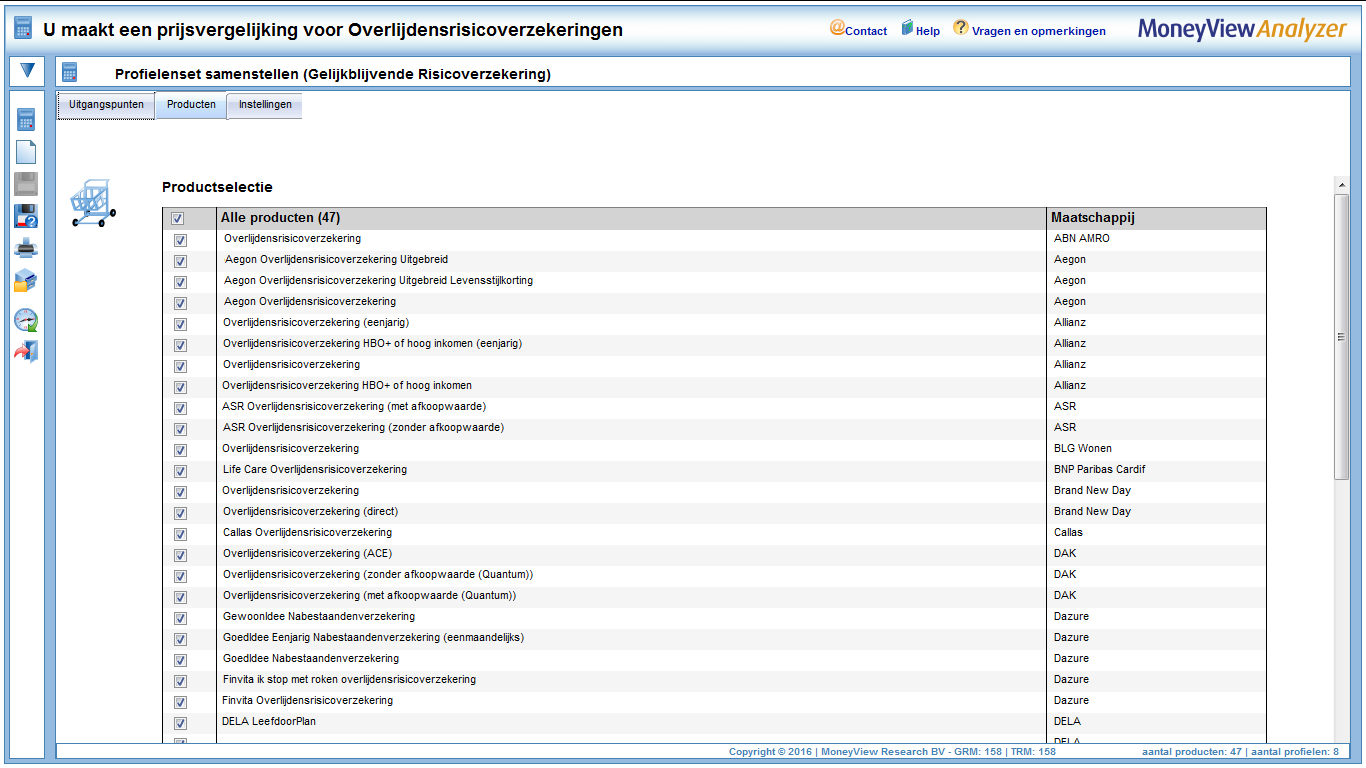Toggle ASR (met afkoopwaarde) checkbox
Screen dimensions: 1366x768
tap(180, 408)
